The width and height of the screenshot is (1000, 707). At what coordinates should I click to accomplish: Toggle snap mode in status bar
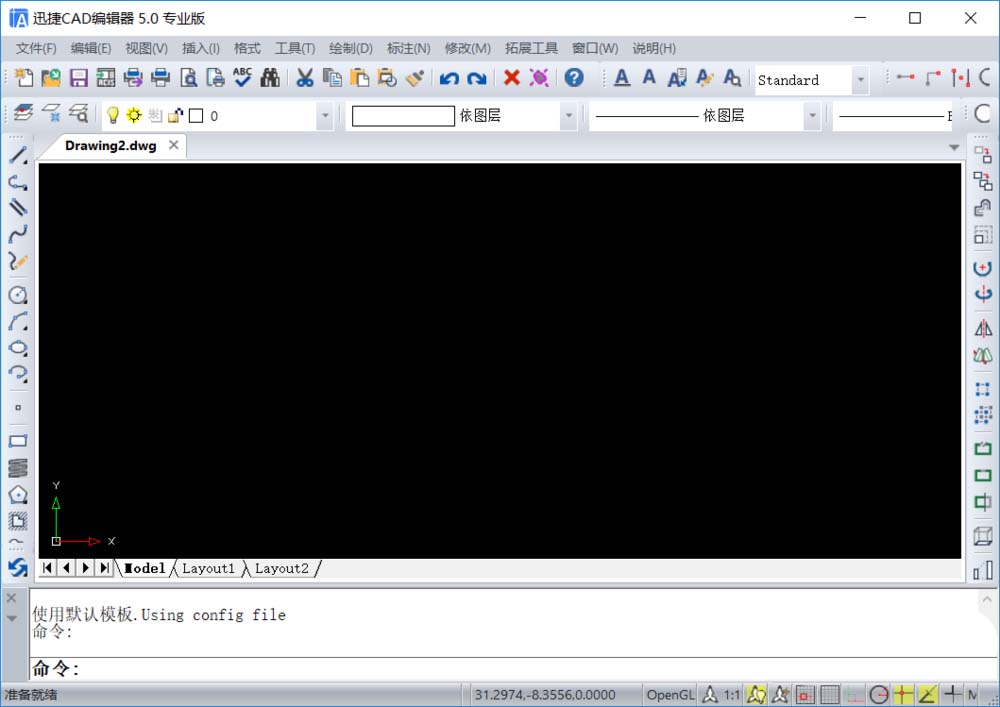point(805,694)
